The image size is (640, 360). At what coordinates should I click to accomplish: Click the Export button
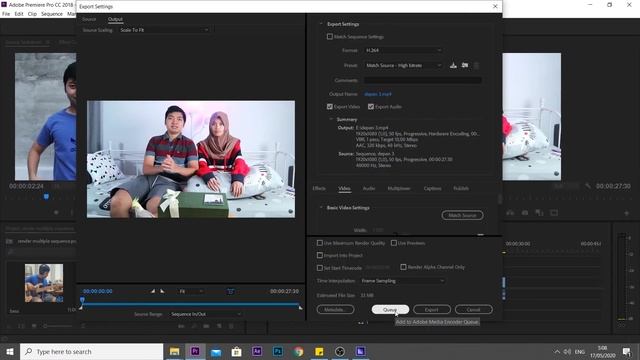point(431,309)
